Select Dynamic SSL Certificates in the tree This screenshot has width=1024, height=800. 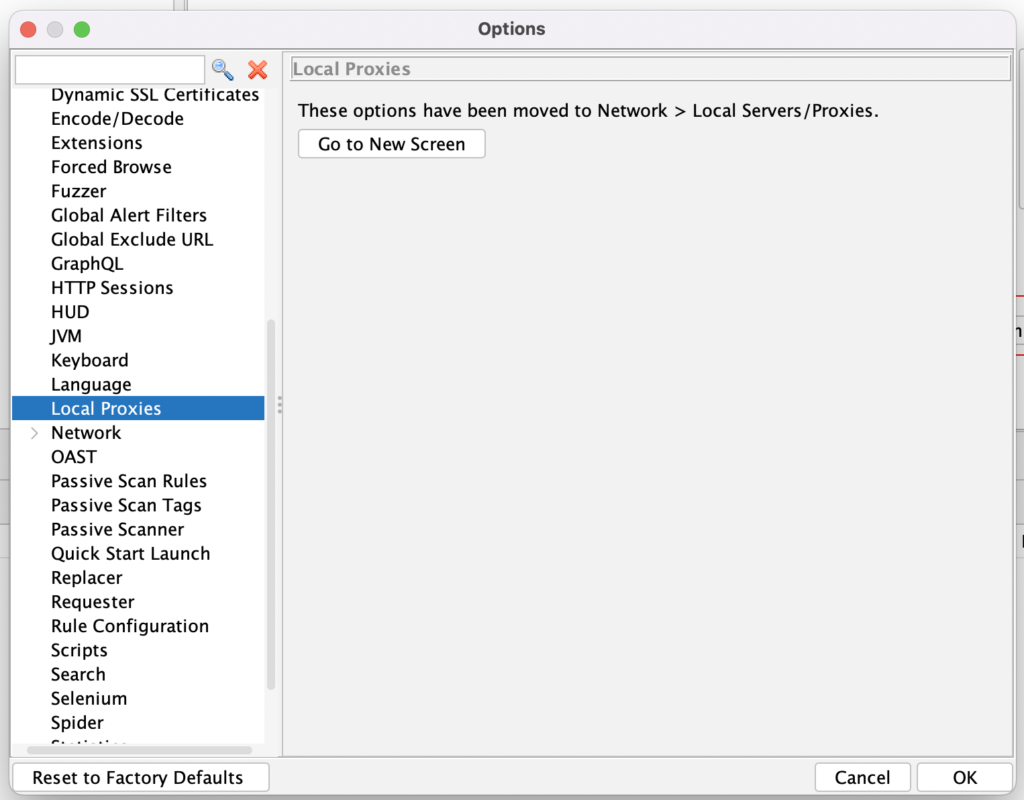coord(155,95)
